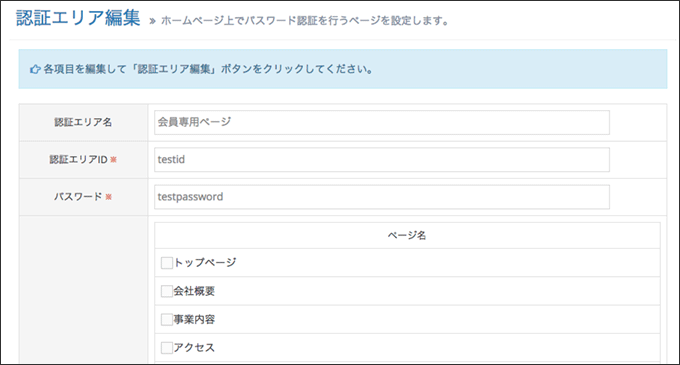The height and width of the screenshot is (365, 680).
Task: Click the アクセス label text
Action: point(194,348)
